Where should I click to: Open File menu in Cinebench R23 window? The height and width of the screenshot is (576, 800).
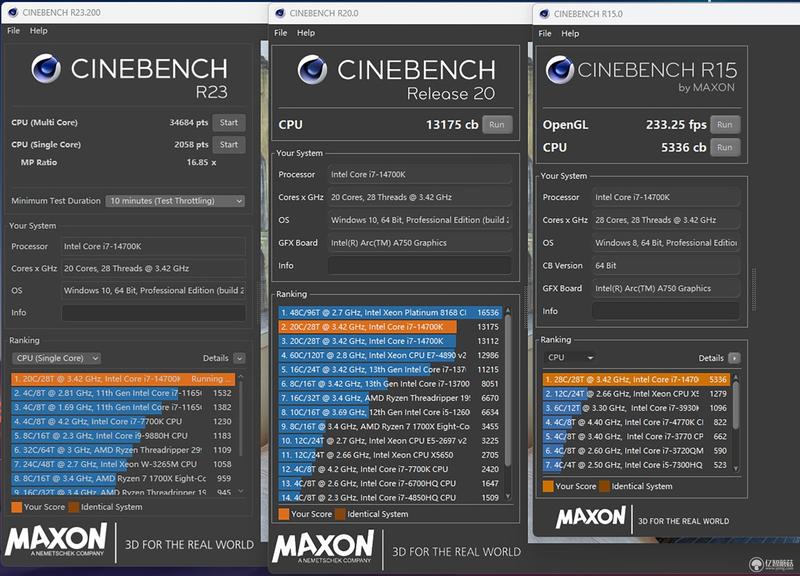click(x=13, y=31)
